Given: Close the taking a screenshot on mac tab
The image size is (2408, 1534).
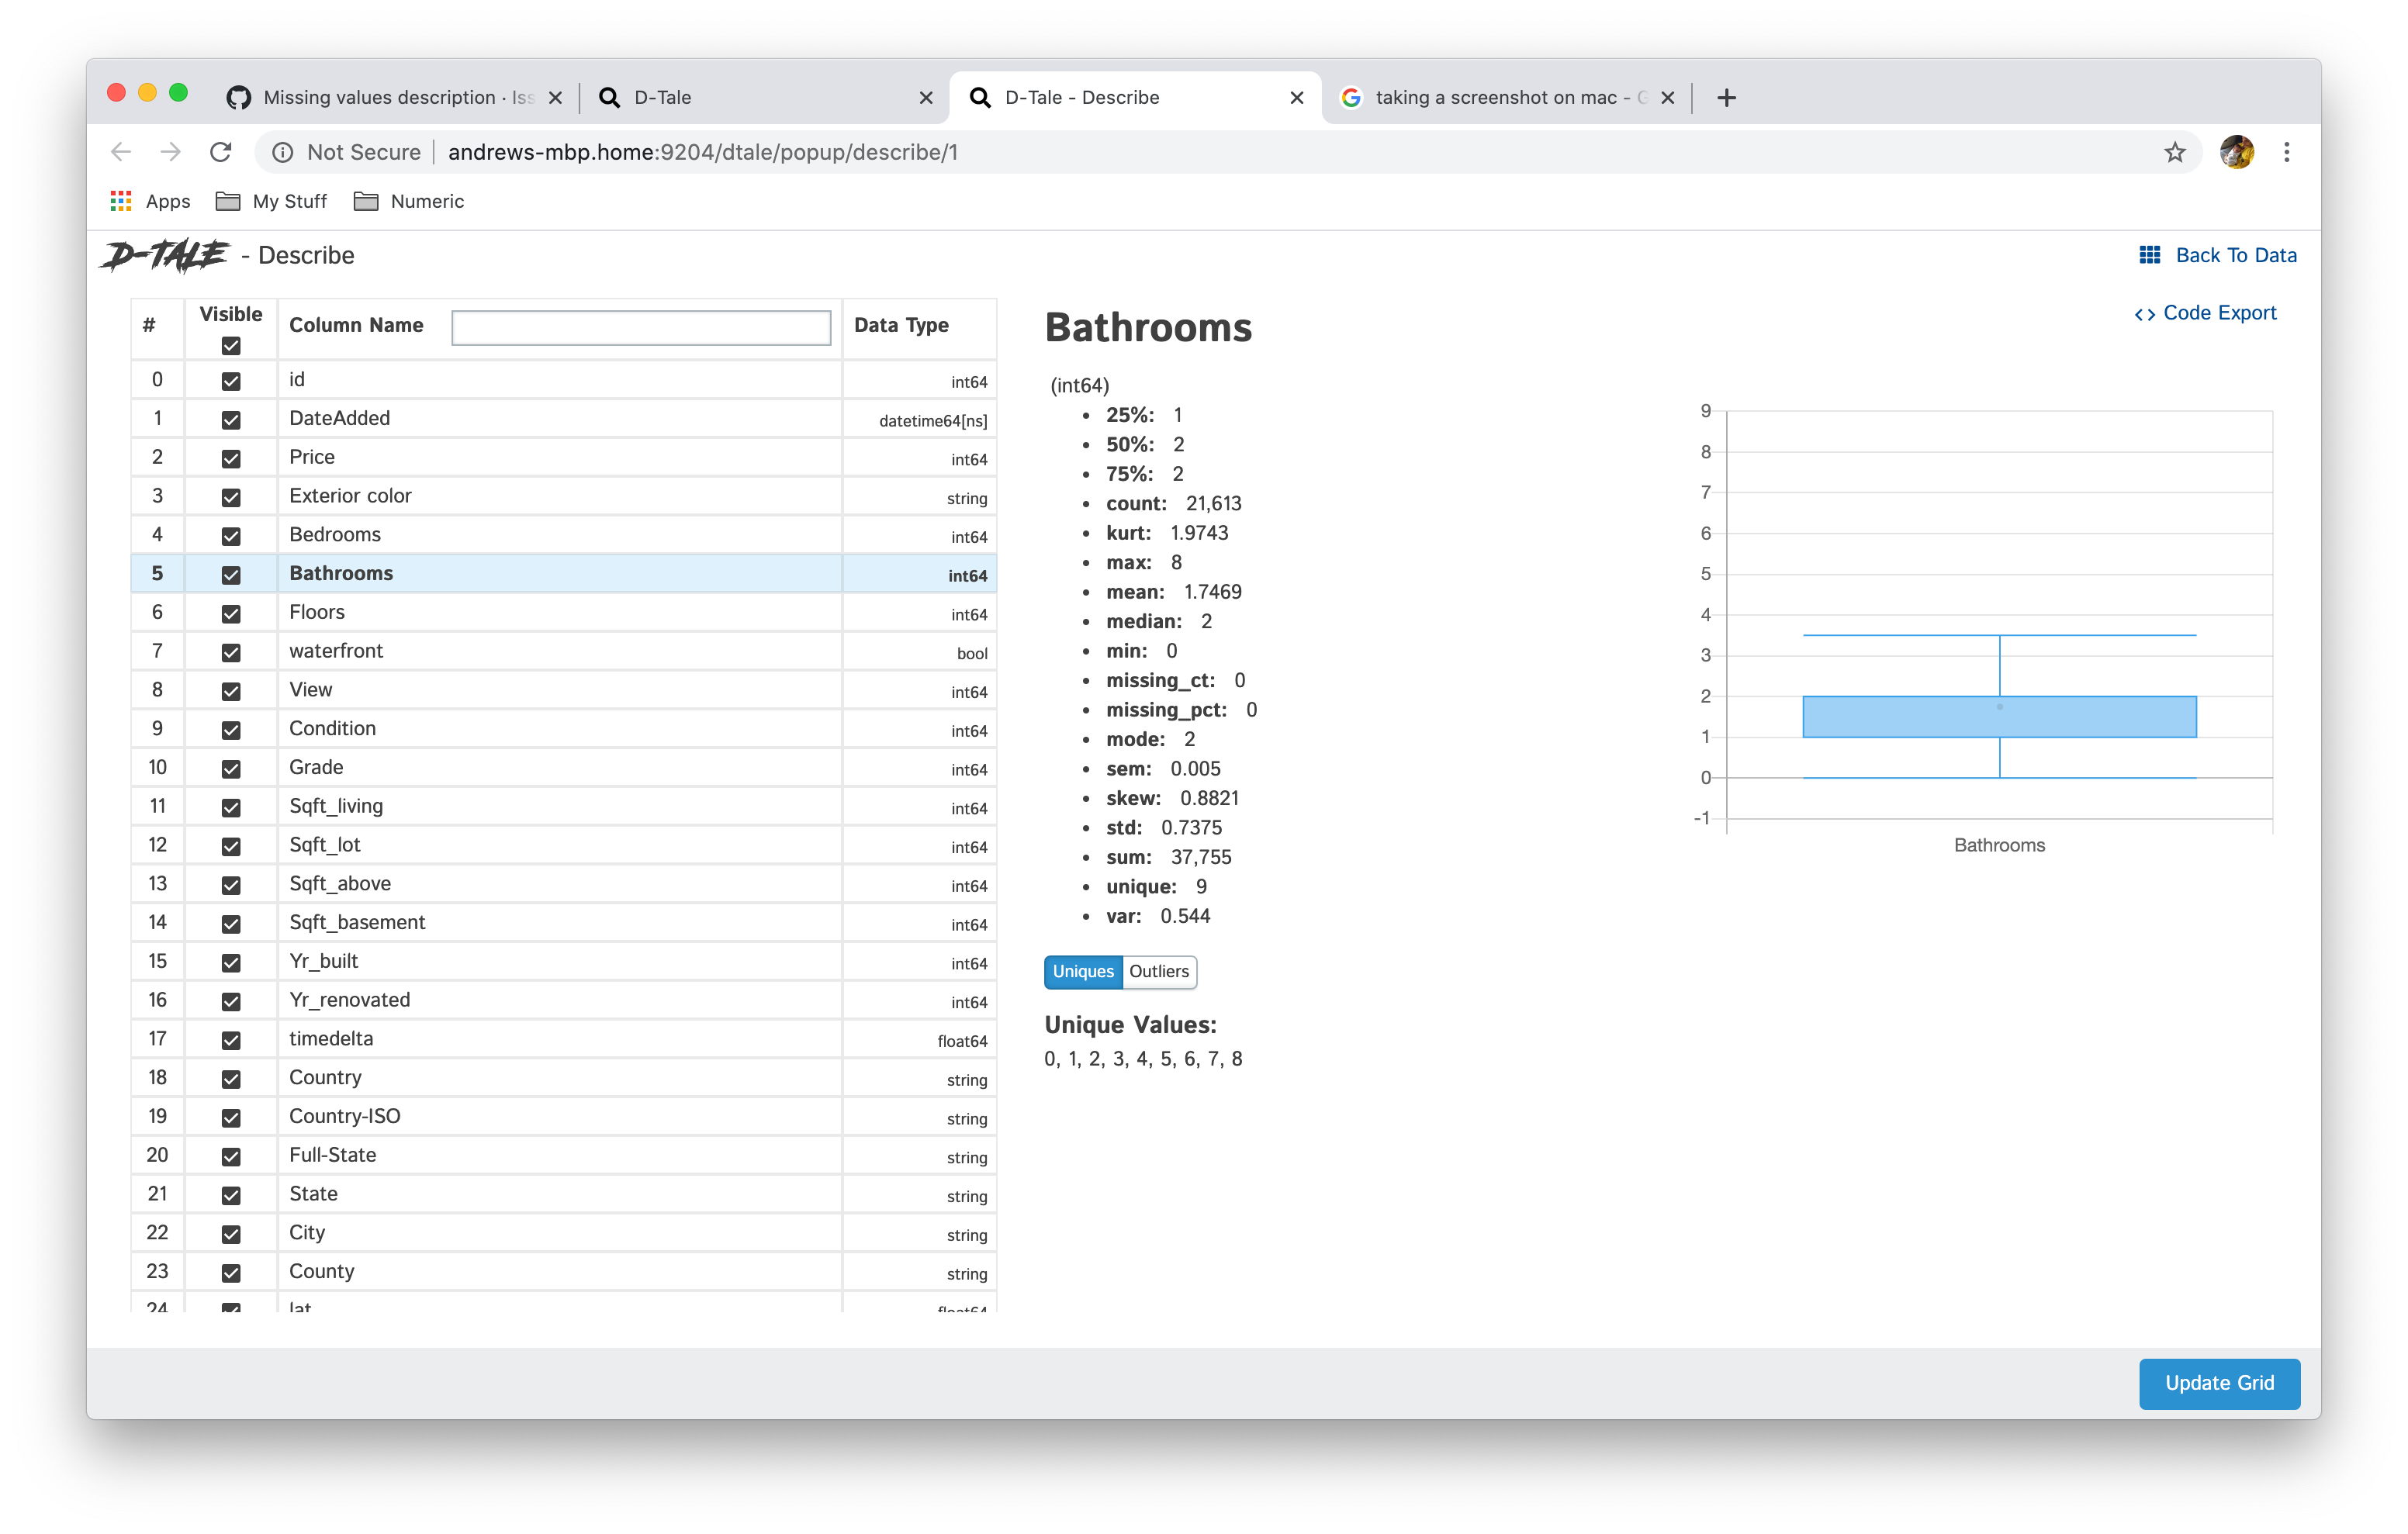Looking at the screenshot, I should click(x=1668, y=98).
